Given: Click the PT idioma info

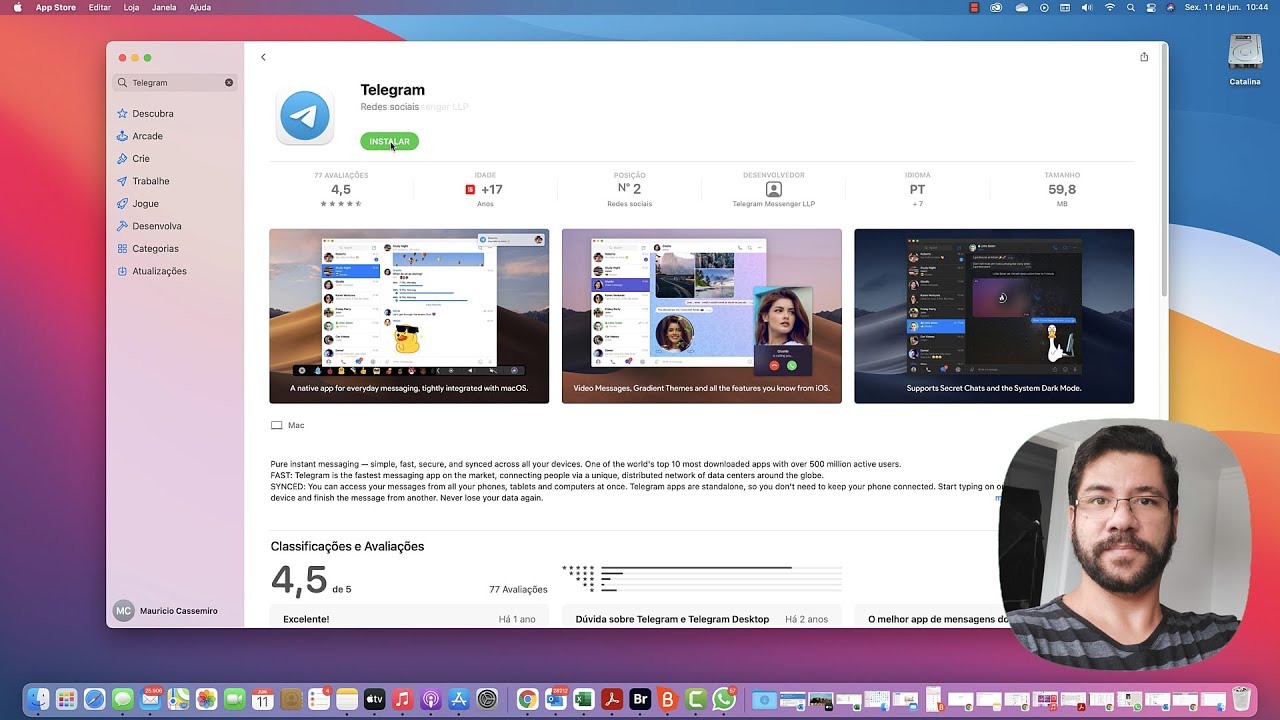Looking at the screenshot, I should pyautogui.click(x=917, y=189).
